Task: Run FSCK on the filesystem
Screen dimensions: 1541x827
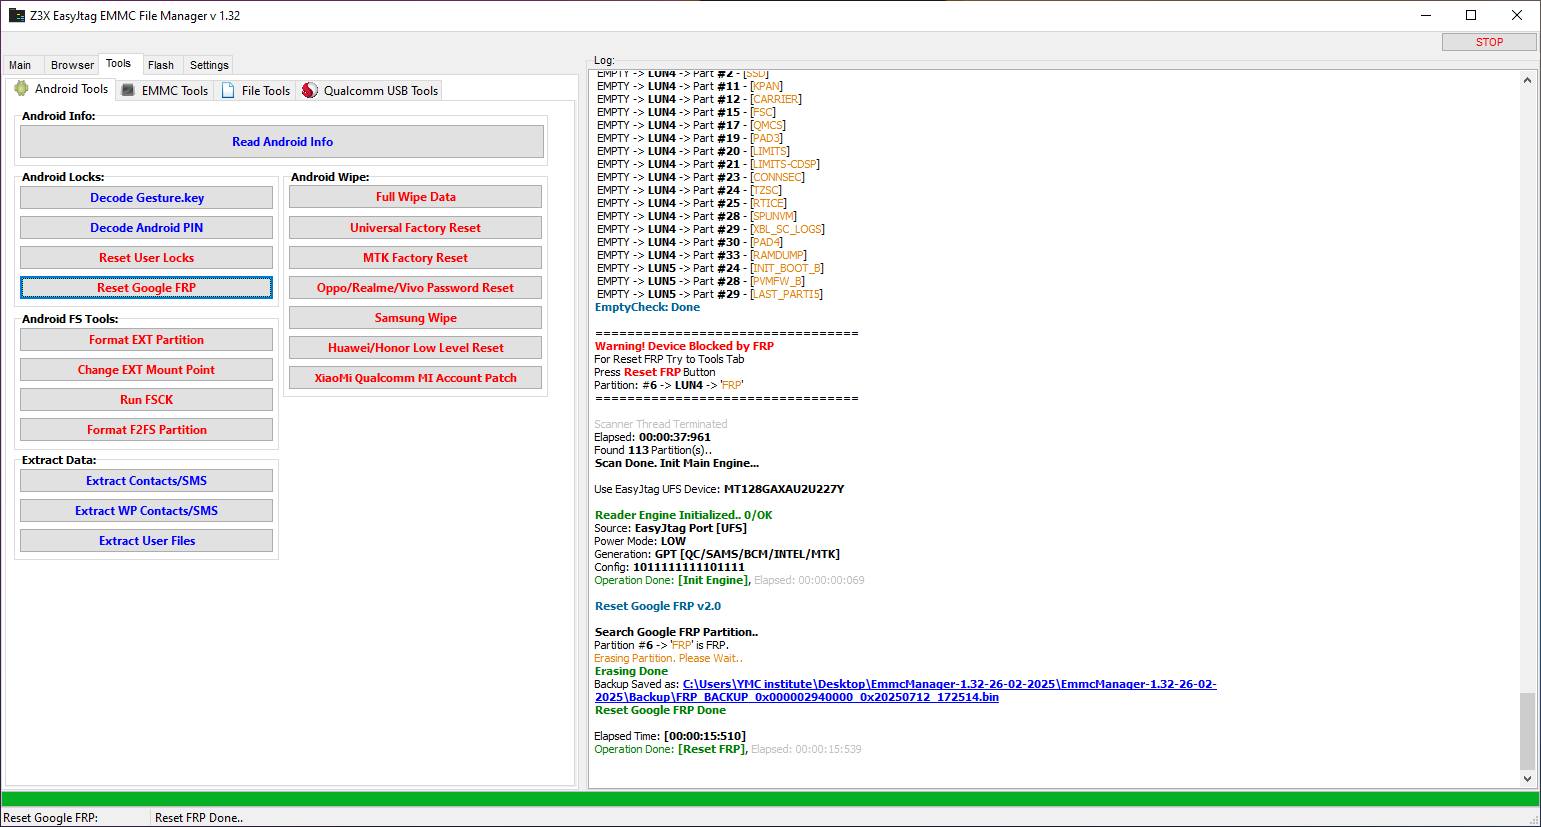Action: click(147, 400)
